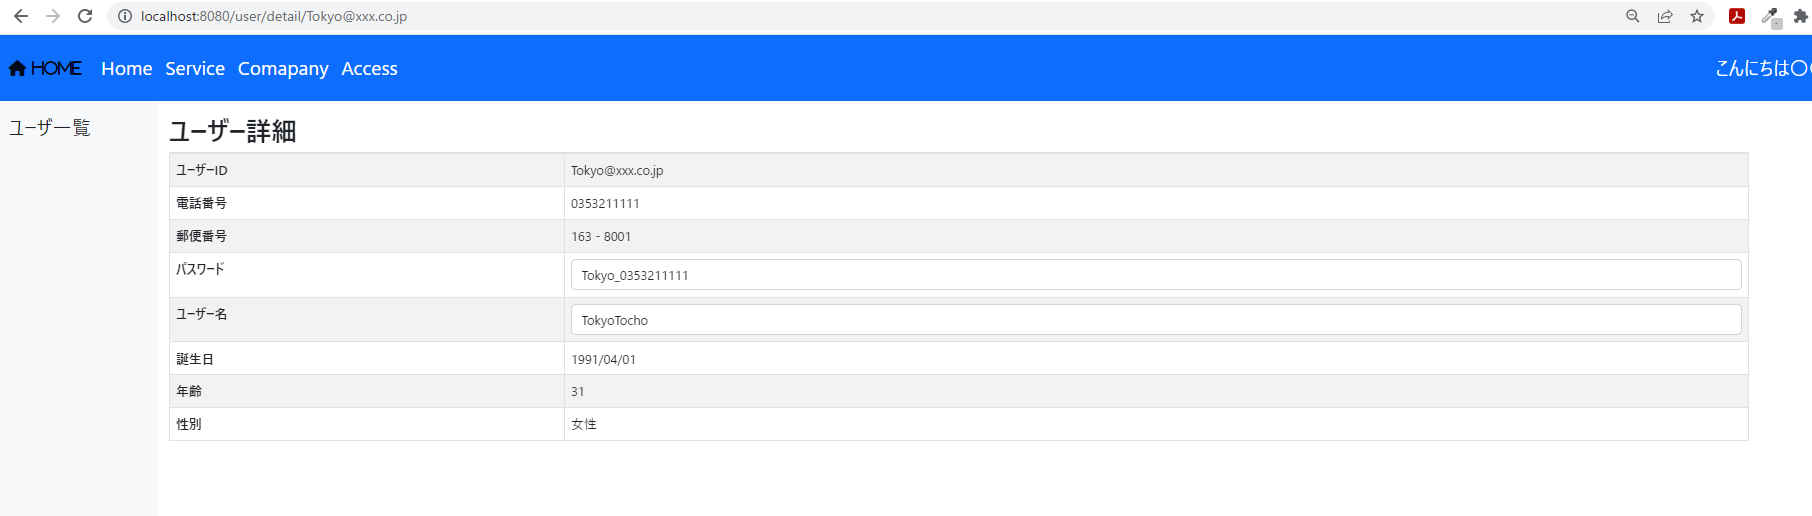Focus the パスワード input field

click(1156, 275)
